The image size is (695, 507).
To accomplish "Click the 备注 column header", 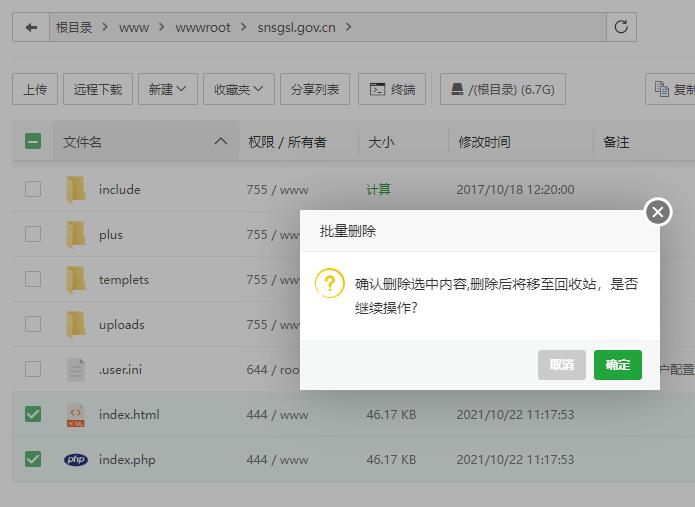I will [616, 142].
